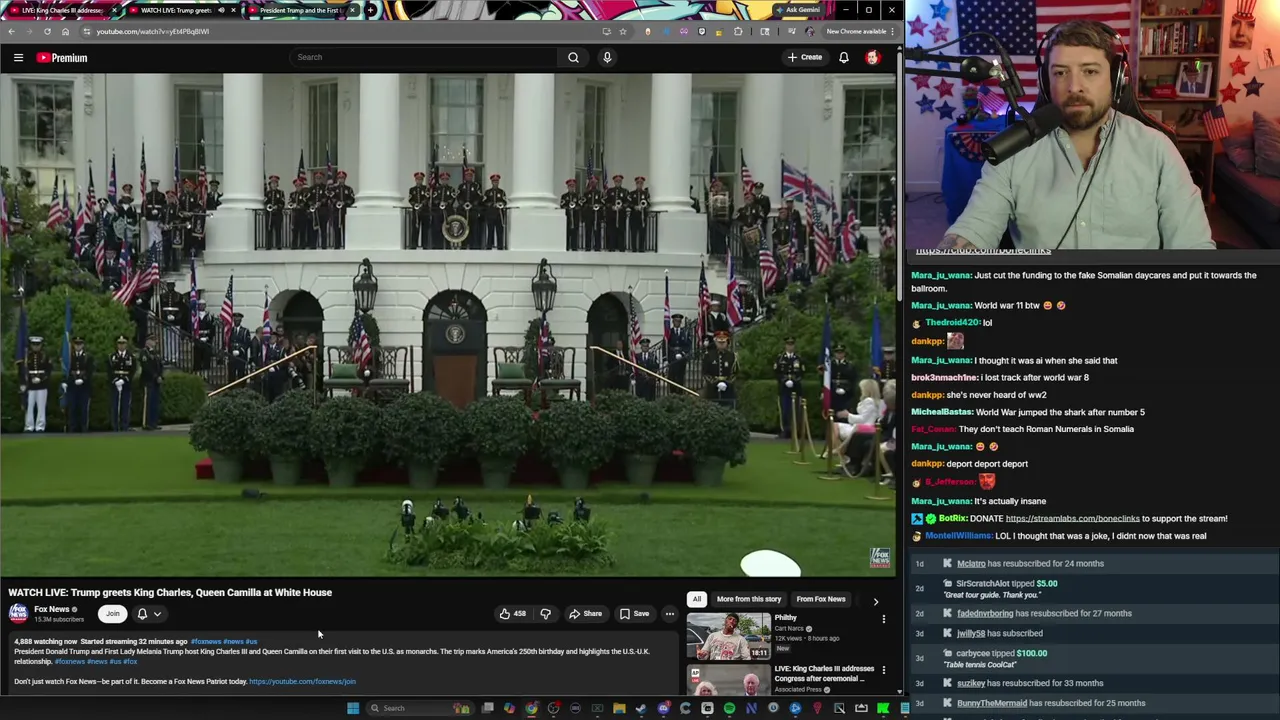Like the video with thumbs-up button
Screen dimensions: 1280x720
pos(512,614)
